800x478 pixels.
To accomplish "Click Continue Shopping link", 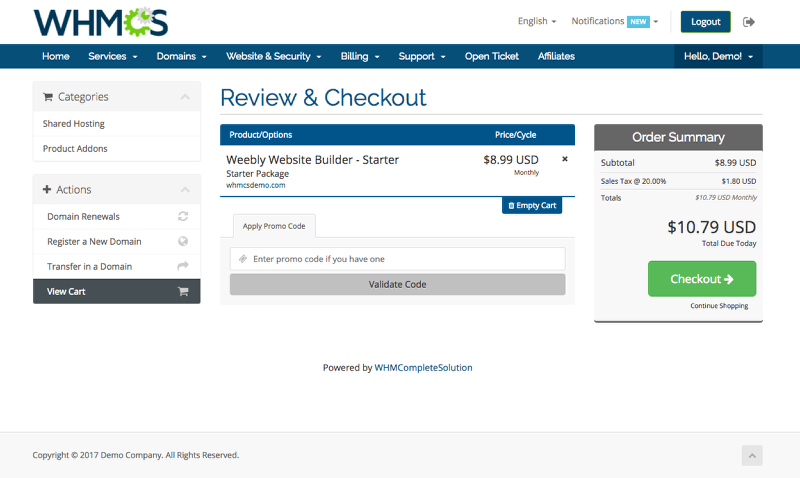I will tap(719, 306).
